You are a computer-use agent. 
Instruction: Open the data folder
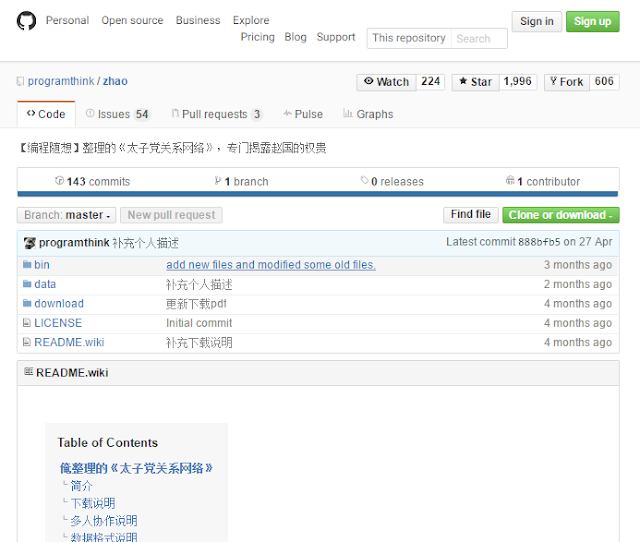click(x=45, y=284)
